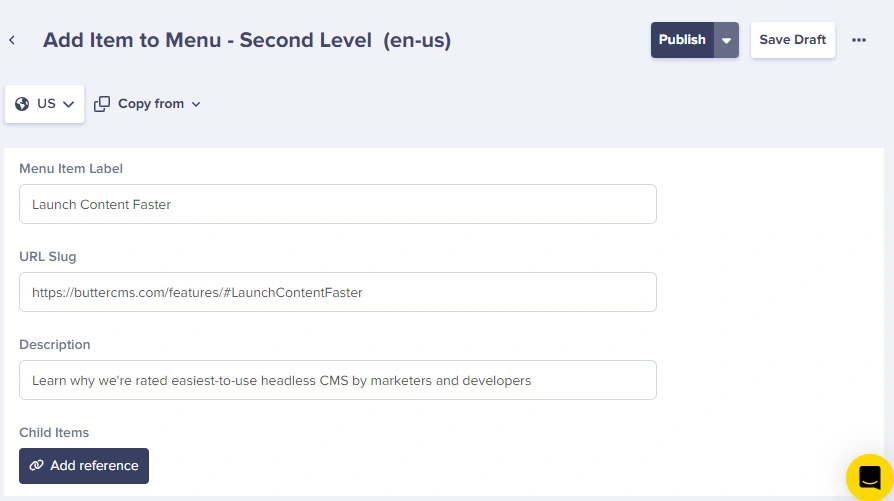Click the Save Draft button
Screen dimensions: 894x501
pos(792,40)
